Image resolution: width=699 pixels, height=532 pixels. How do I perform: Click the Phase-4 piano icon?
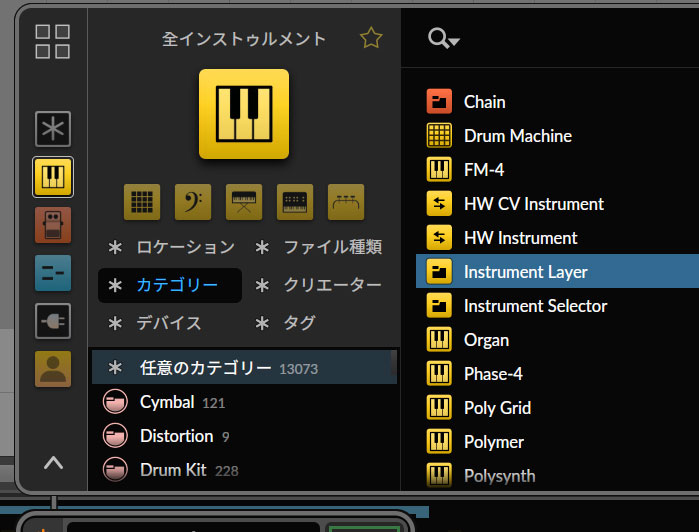click(439, 374)
